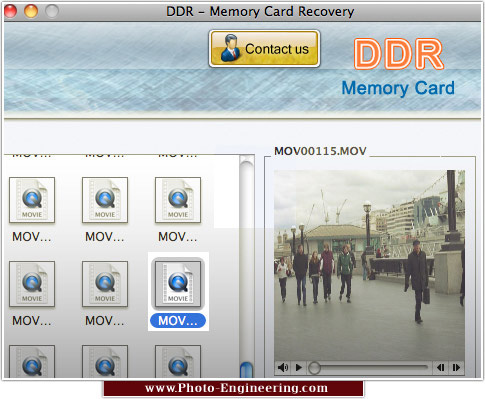Select second movie file in the upper row

coord(105,200)
